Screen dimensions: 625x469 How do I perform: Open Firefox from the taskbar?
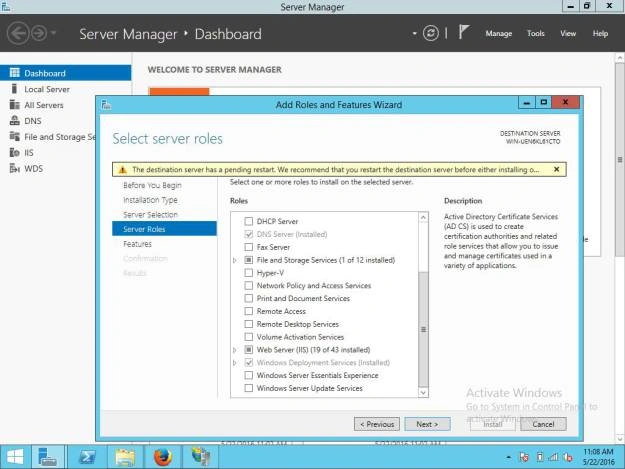tap(163, 457)
